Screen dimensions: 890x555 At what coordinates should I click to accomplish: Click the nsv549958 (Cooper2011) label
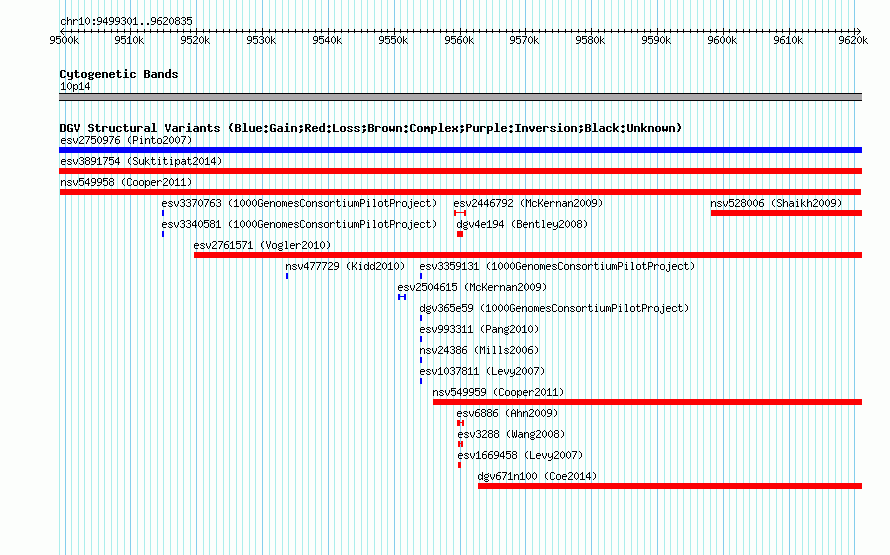[x=126, y=182]
